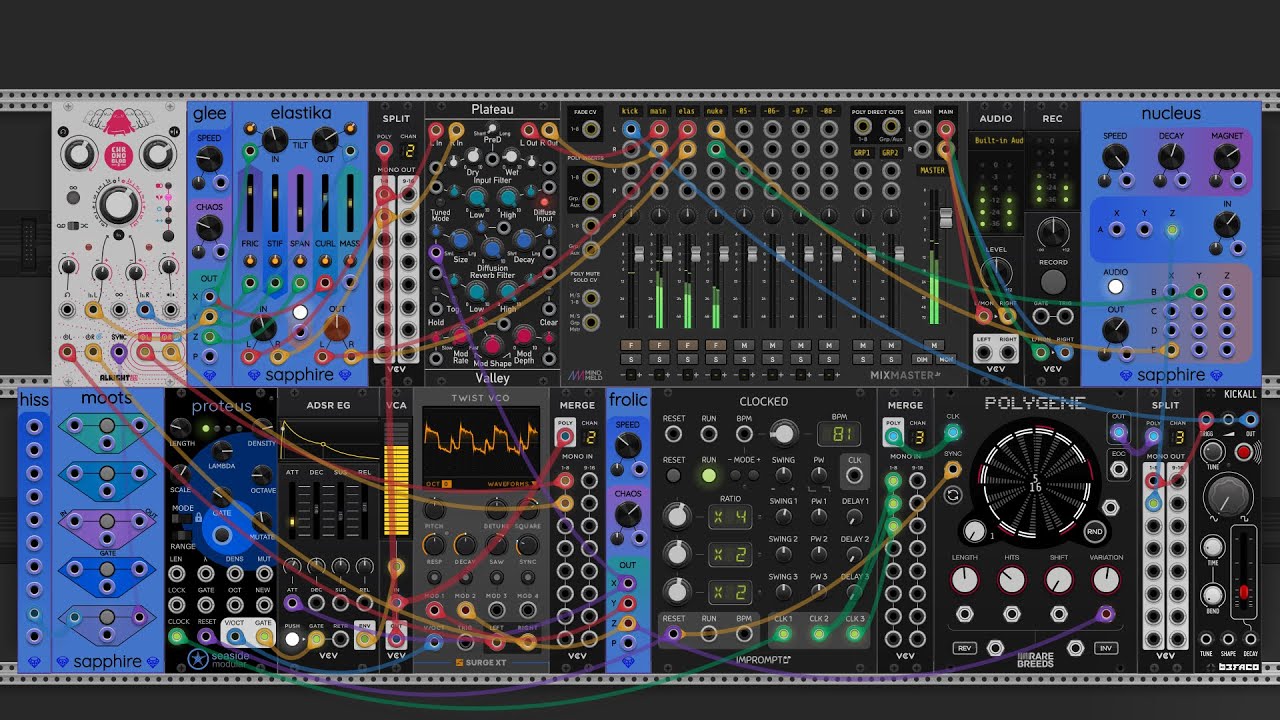This screenshot has height=720, width=1280.
Task: Click the MASTER label display
Action: pyautogui.click(x=932, y=170)
